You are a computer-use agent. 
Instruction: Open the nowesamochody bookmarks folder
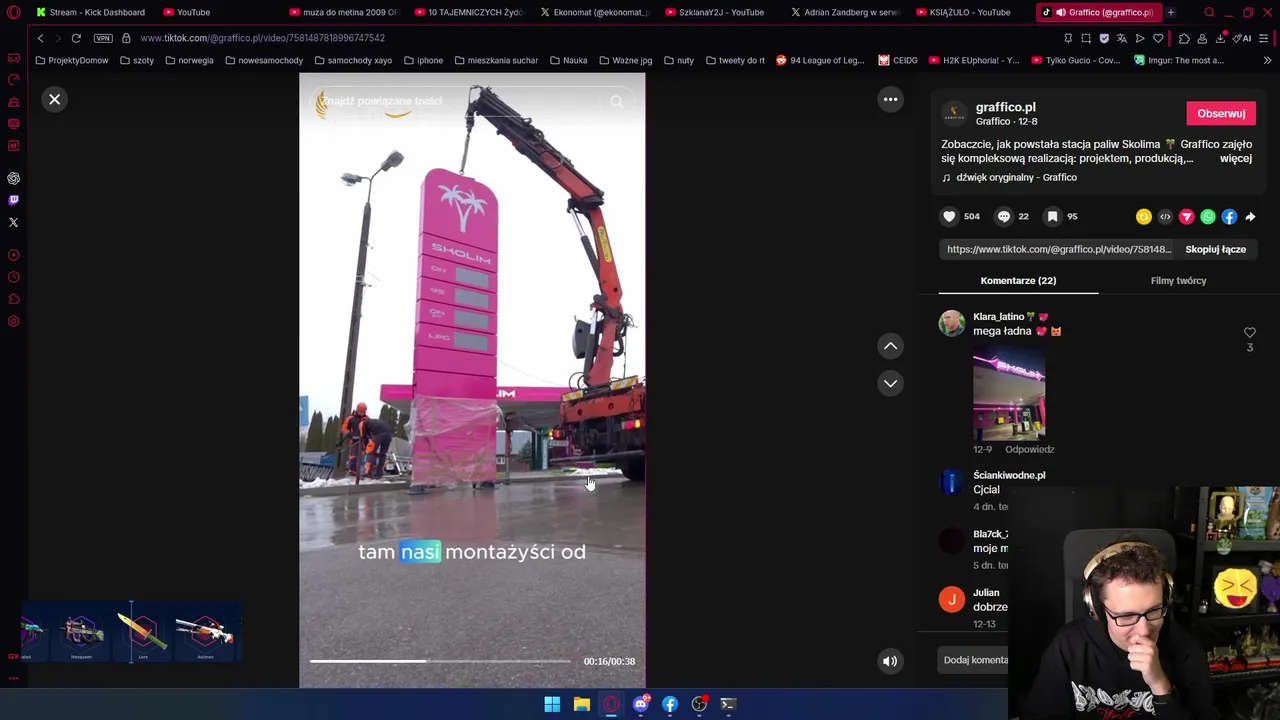click(264, 60)
